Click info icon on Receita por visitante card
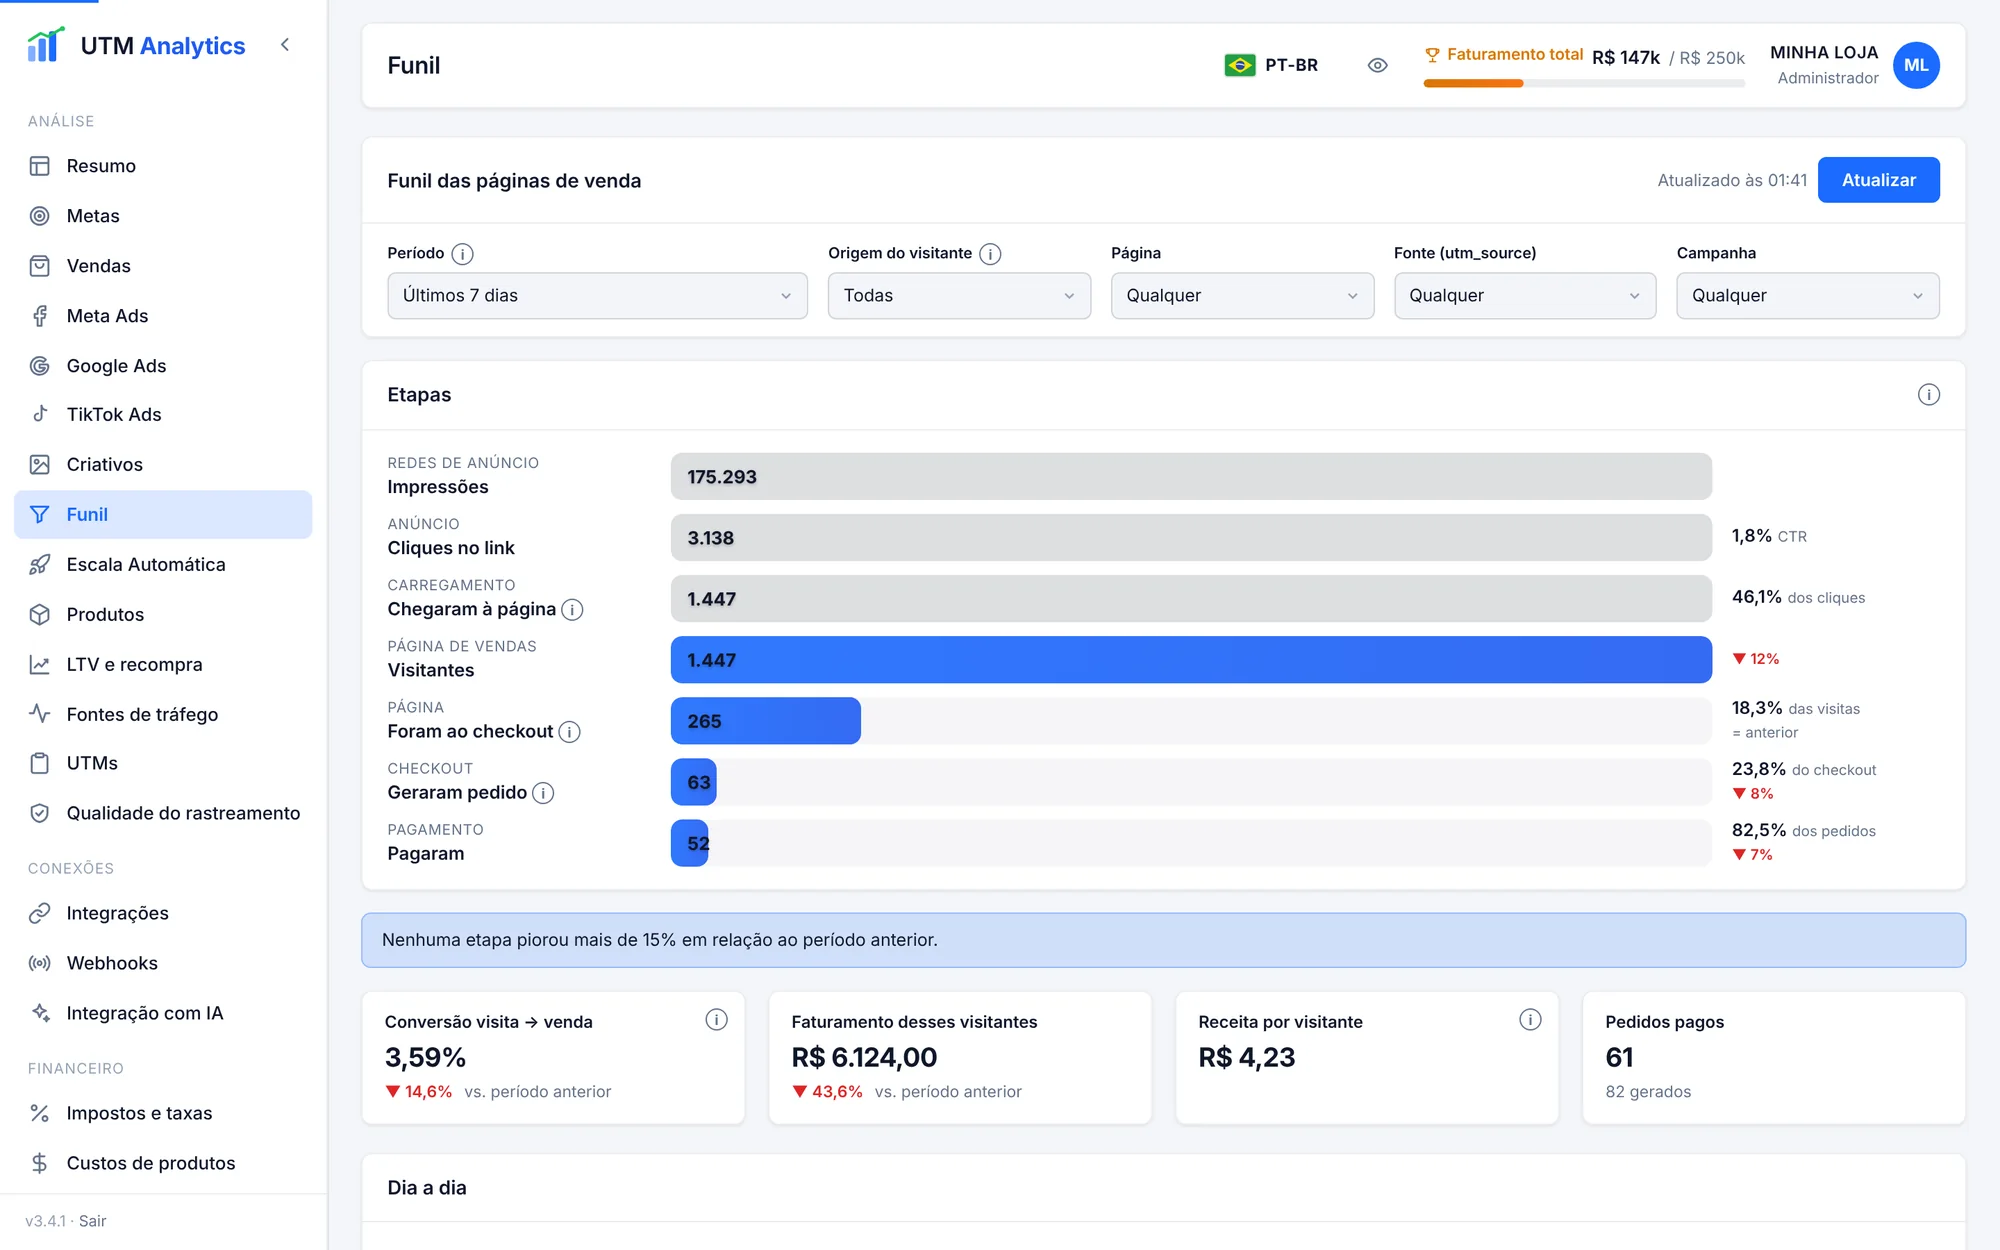 coord(1530,1020)
